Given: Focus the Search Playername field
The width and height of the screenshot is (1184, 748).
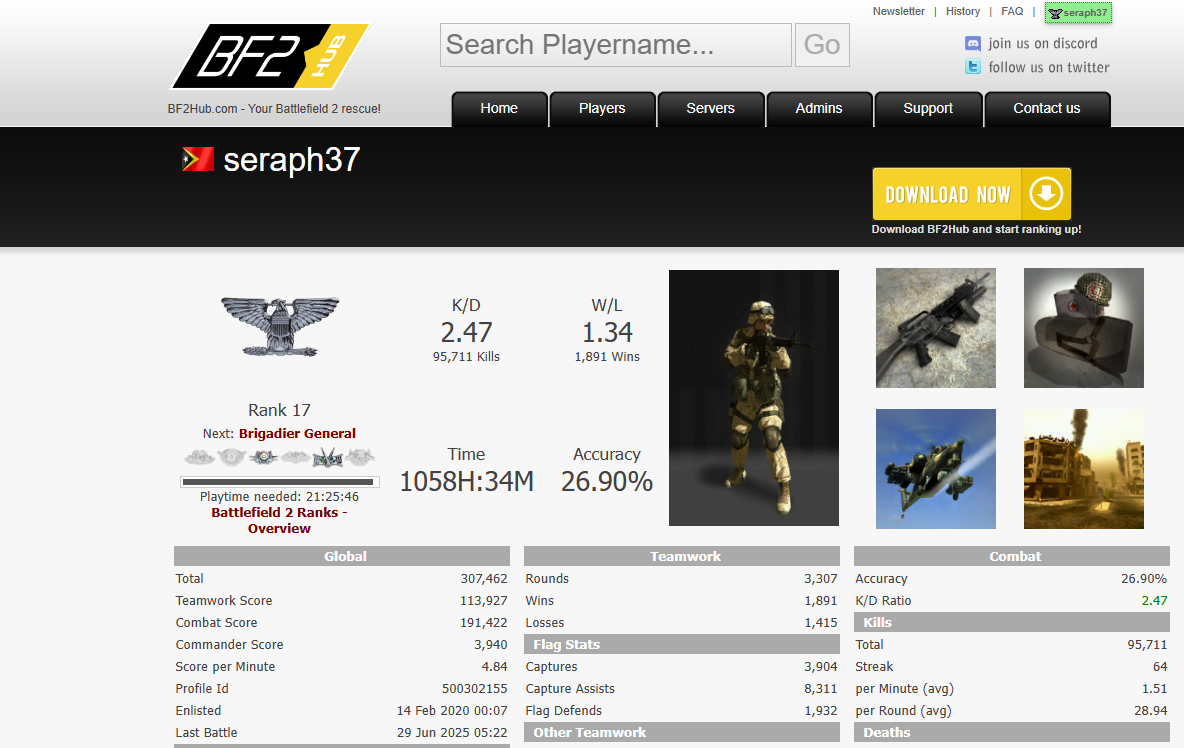Looking at the screenshot, I should pyautogui.click(x=615, y=45).
